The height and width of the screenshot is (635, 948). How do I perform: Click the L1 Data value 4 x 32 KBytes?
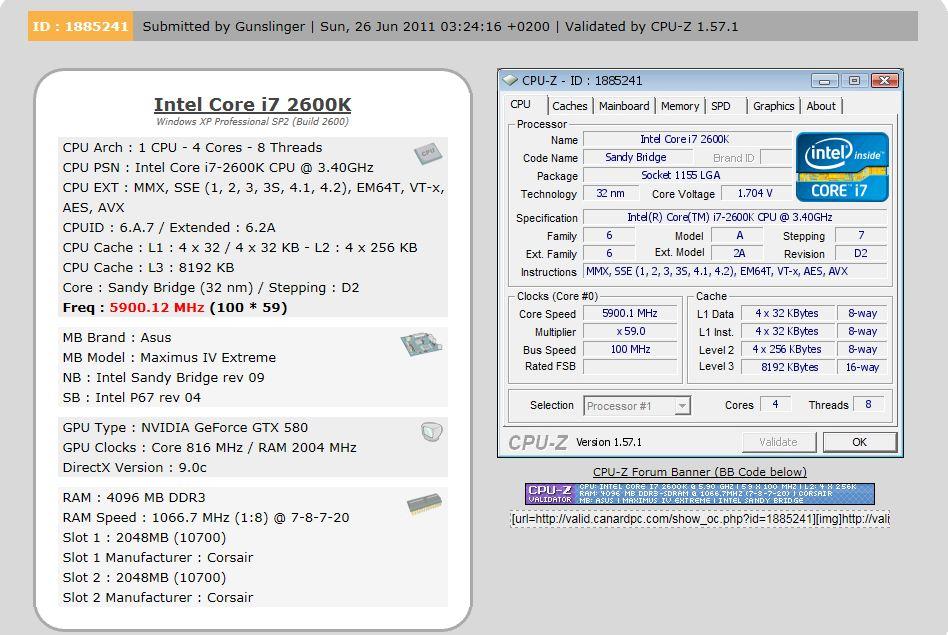787,313
